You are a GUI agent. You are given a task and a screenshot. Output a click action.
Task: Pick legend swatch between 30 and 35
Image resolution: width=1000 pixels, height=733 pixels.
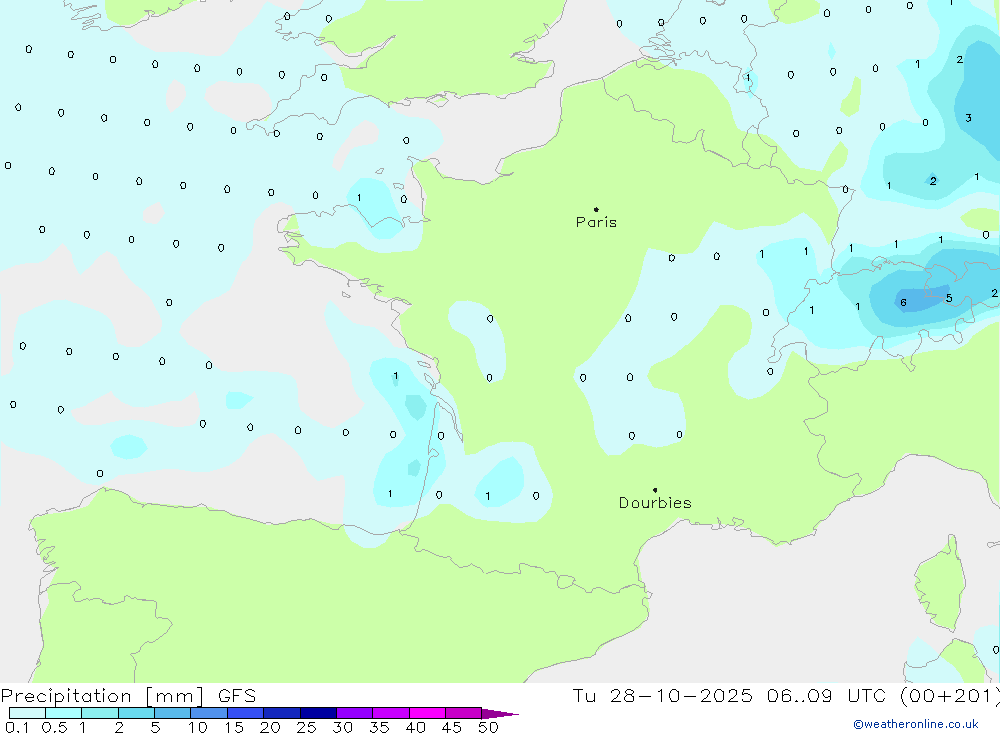coord(355,713)
